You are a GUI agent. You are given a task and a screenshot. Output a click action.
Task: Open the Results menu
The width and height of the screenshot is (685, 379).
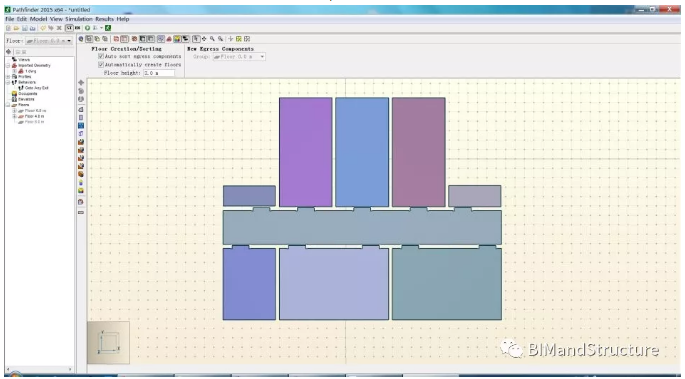click(104, 19)
